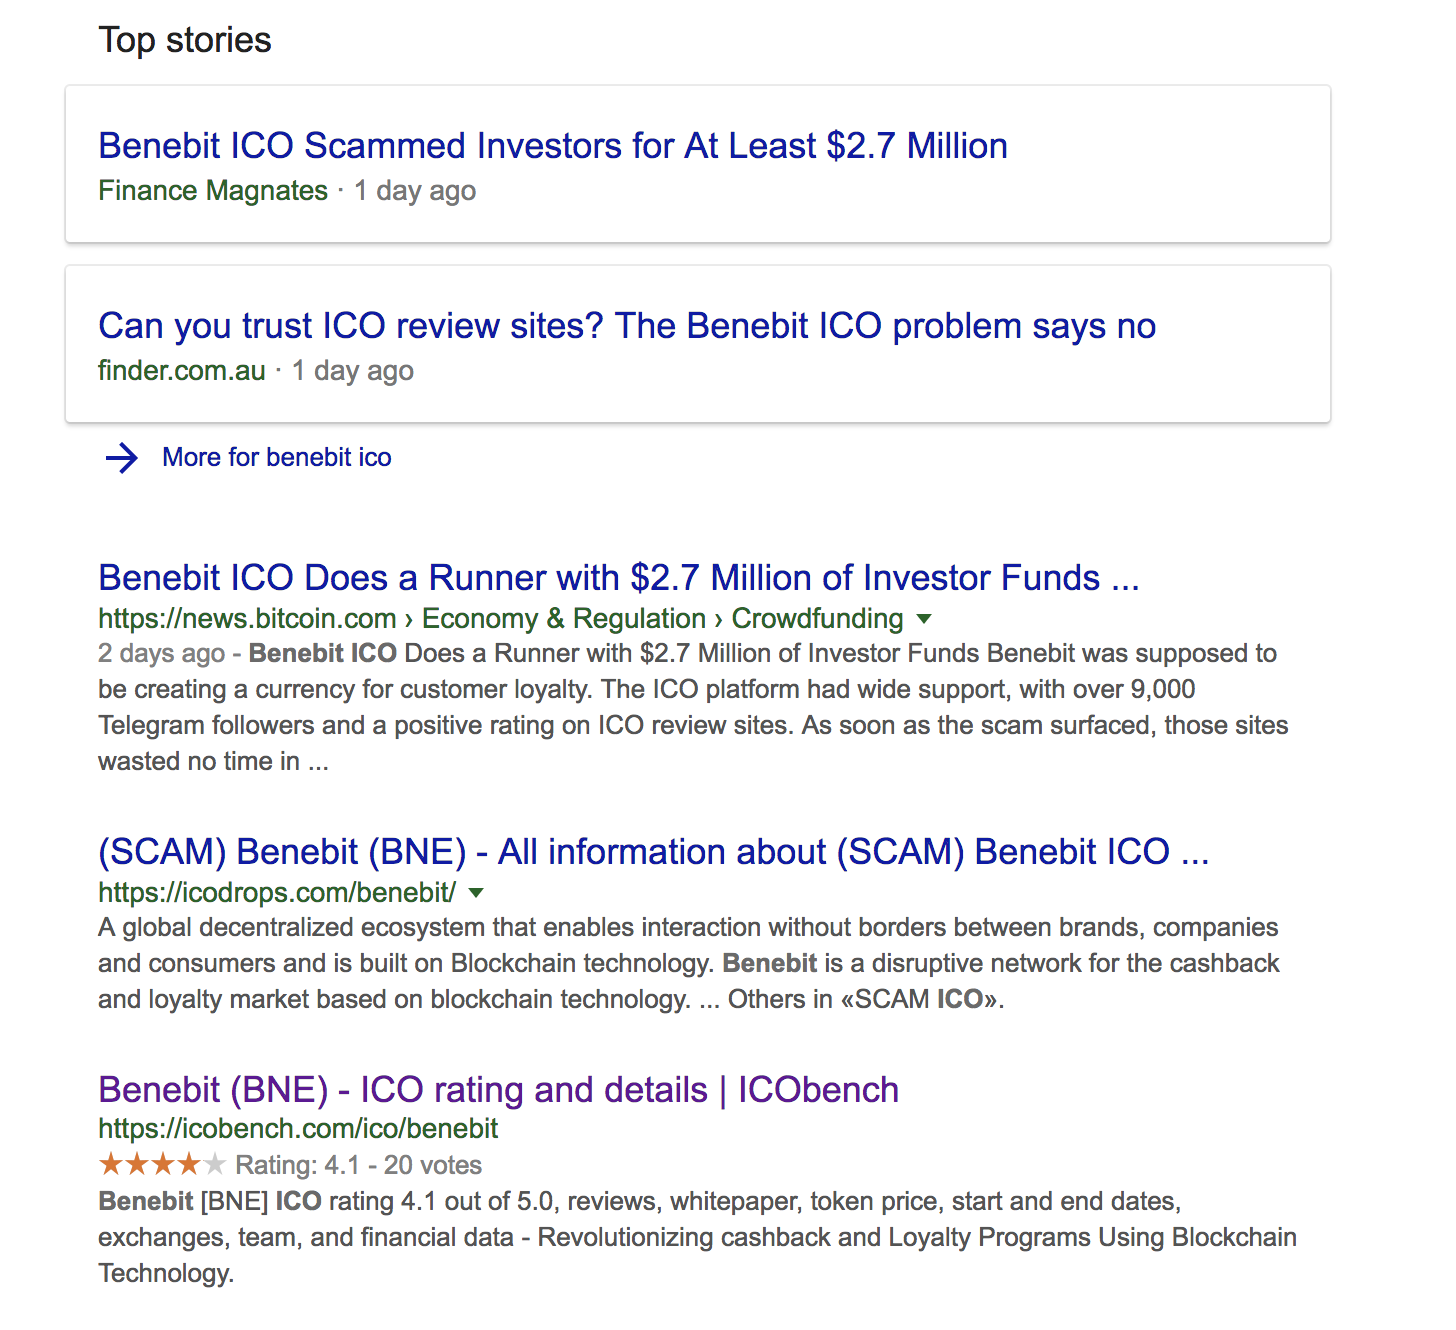Click the Economy & Regulation breadcrumb

(563, 619)
